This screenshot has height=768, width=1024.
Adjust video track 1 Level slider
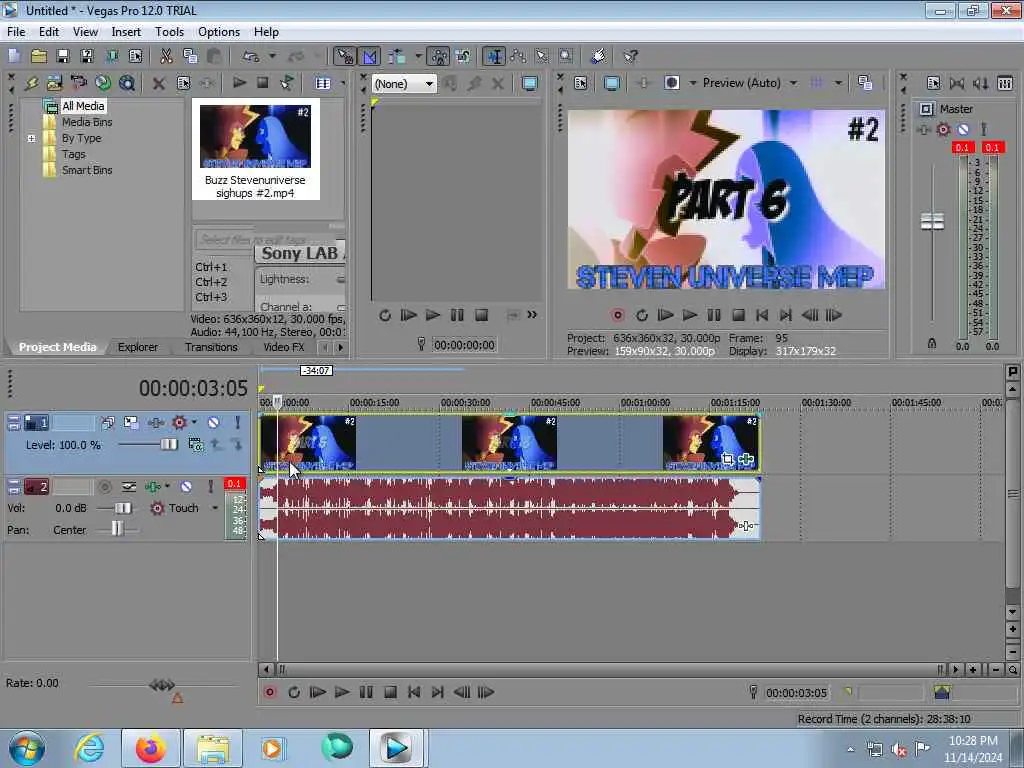pos(168,444)
